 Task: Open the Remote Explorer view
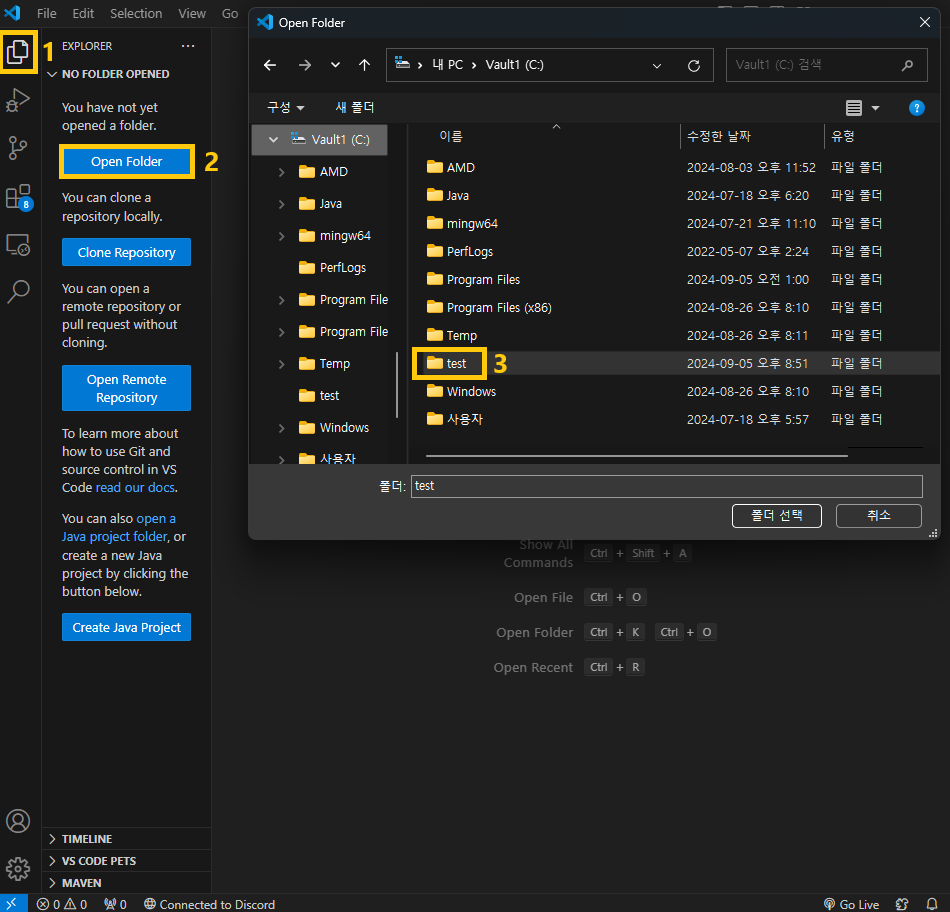18,245
